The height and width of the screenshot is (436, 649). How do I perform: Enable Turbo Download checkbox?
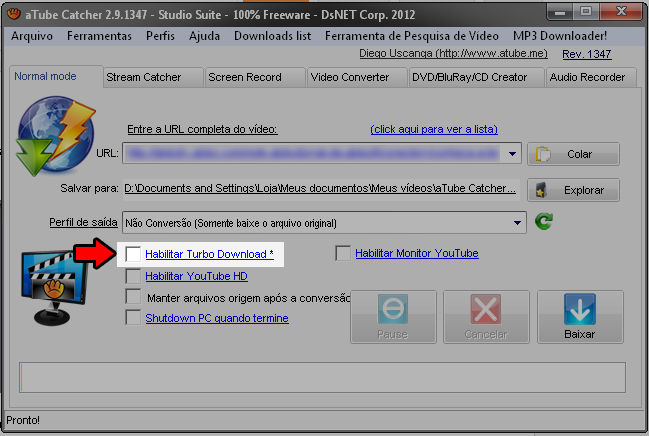pos(133,254)
